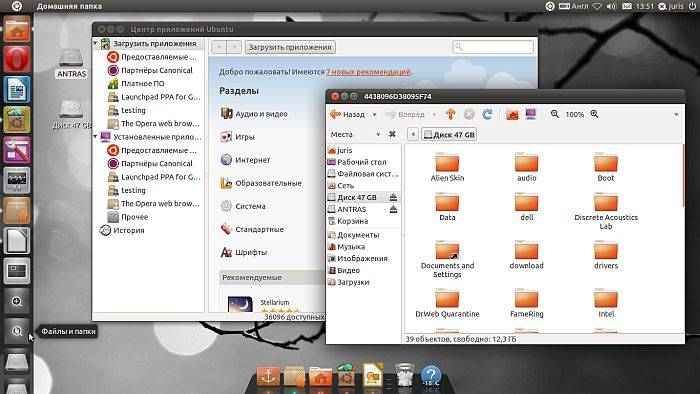The width and height of the screenshot is (700, 394).
Task: Reload the current folder view
Action: pyautogui.click(x=487, y=114)
